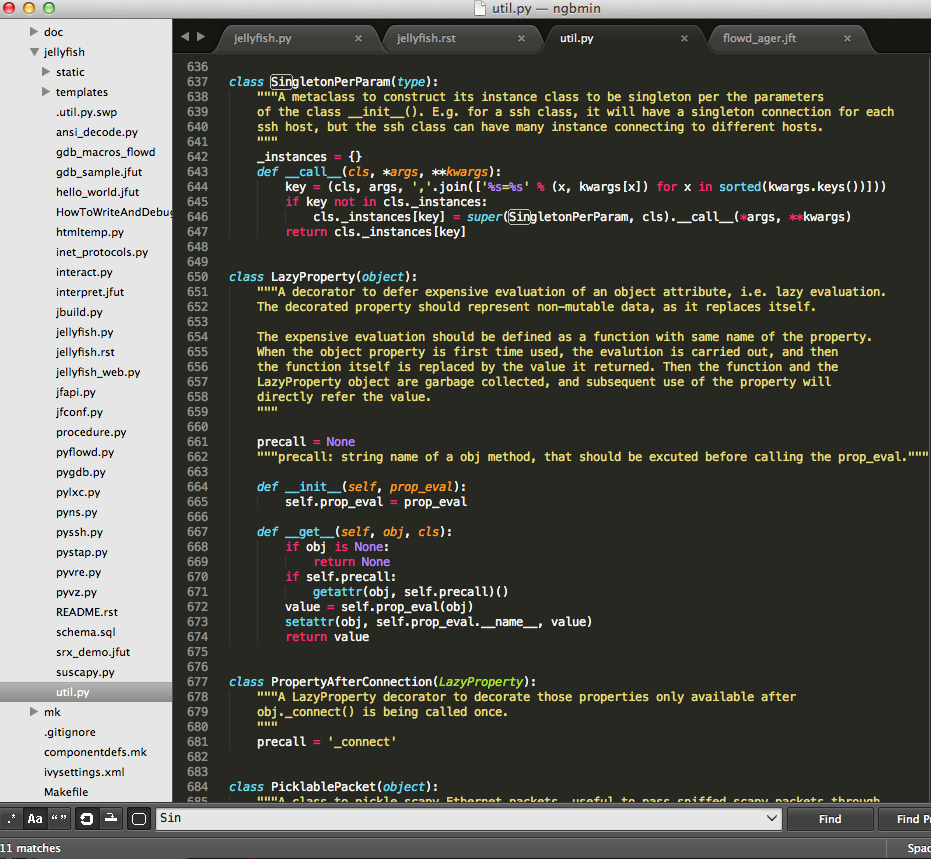Click the next tab arrow
931x859 pixels.
pyautogui.click(x=201, y=37)
